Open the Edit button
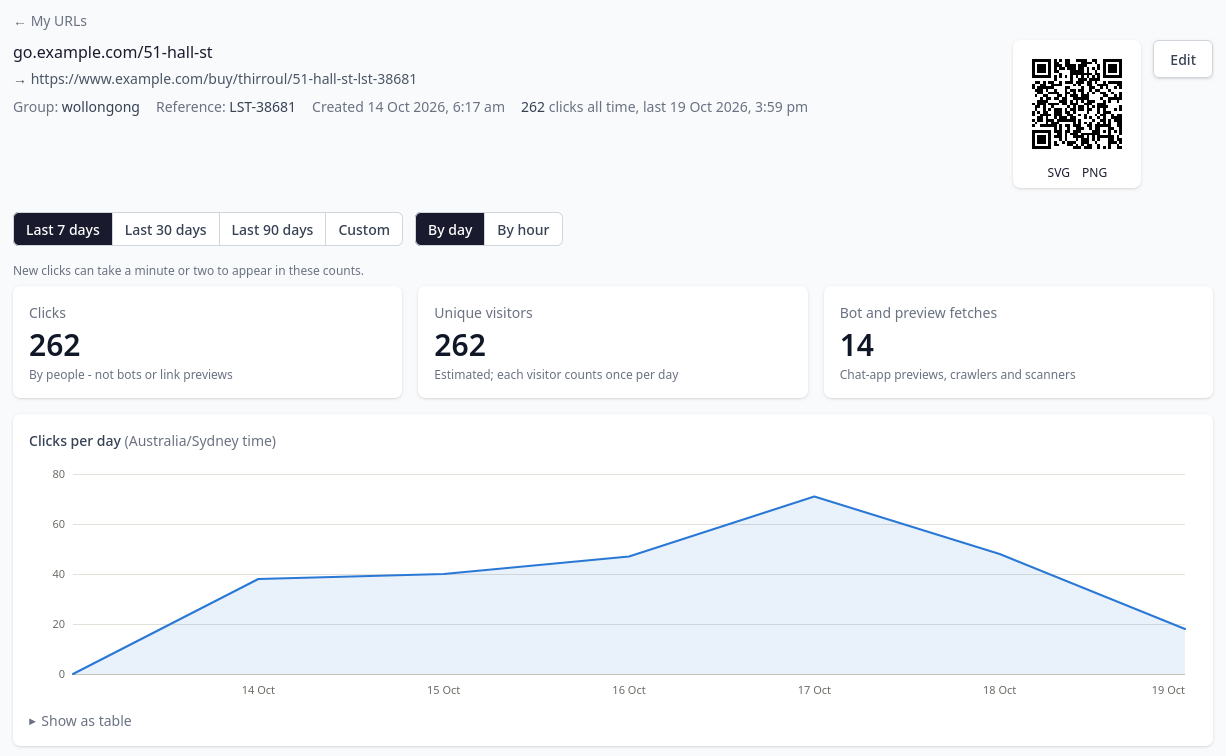 coord(1183,59)
